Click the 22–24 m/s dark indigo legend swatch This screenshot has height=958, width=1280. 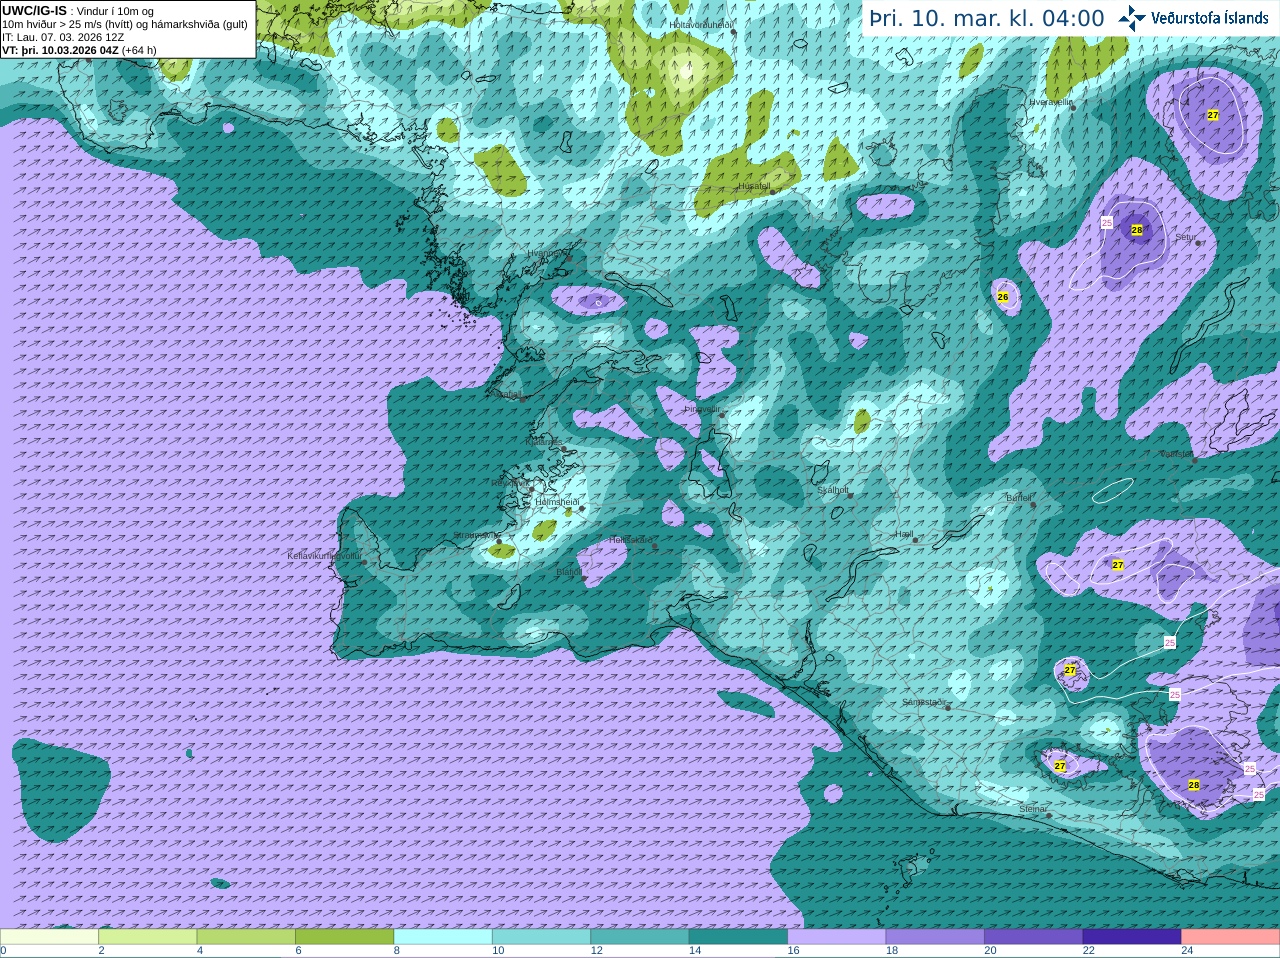pyautogui.click(x=1132, y=937)
